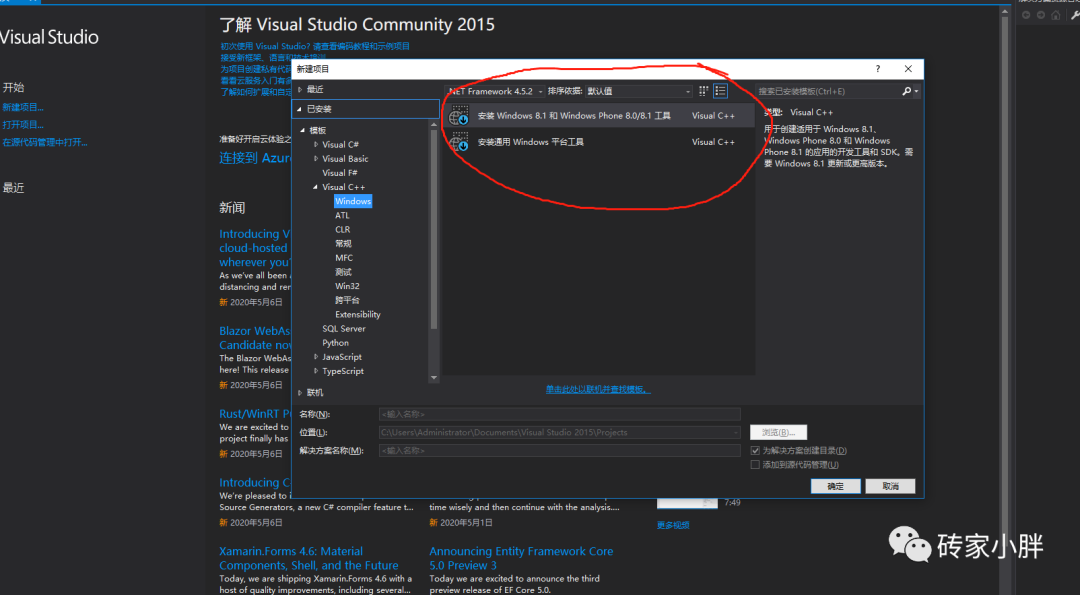Open Announcing Entity Framework Core article

tap(521, 559)
